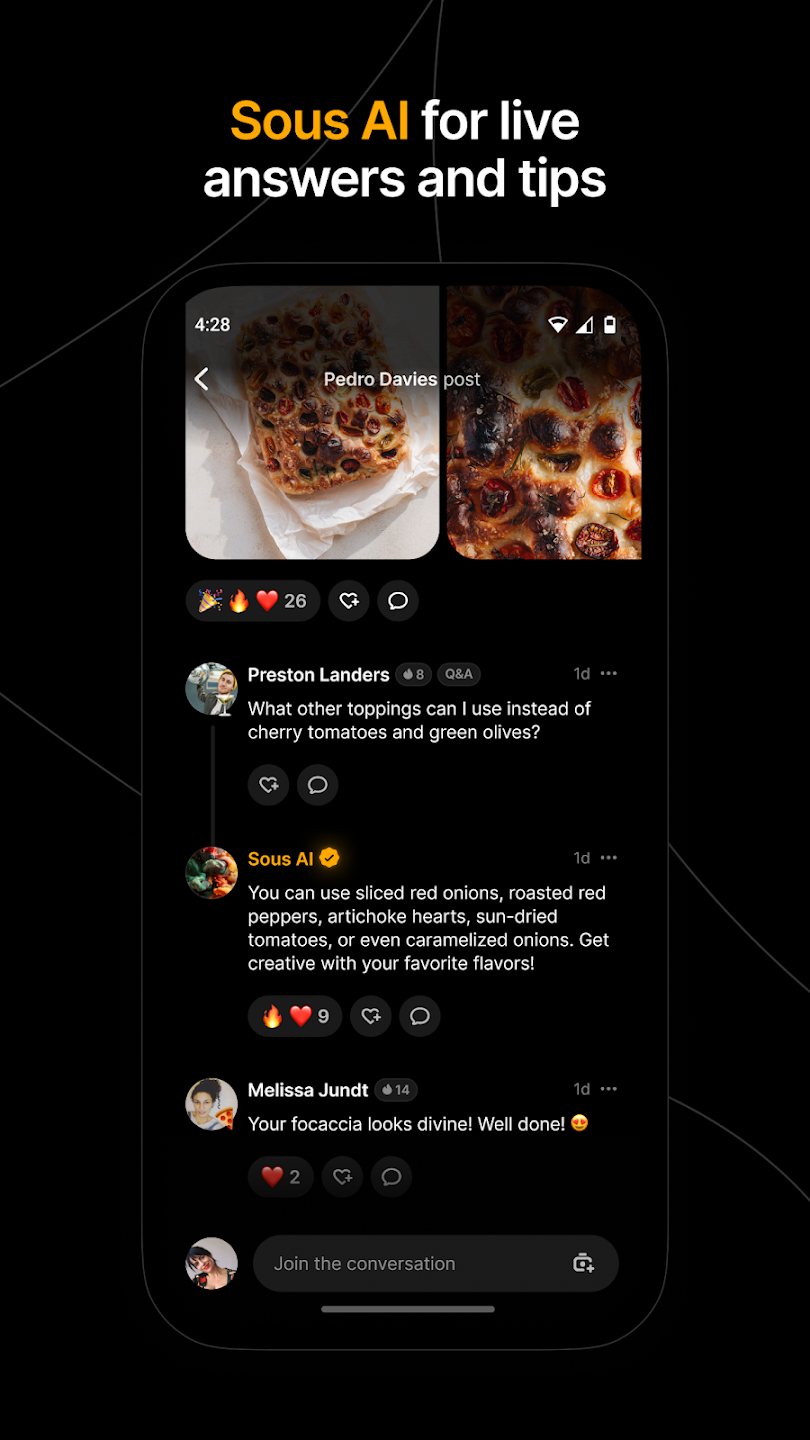Open Preston Landers profile name
Screen dimensions: 810x1440
click(x=318, y=675)
